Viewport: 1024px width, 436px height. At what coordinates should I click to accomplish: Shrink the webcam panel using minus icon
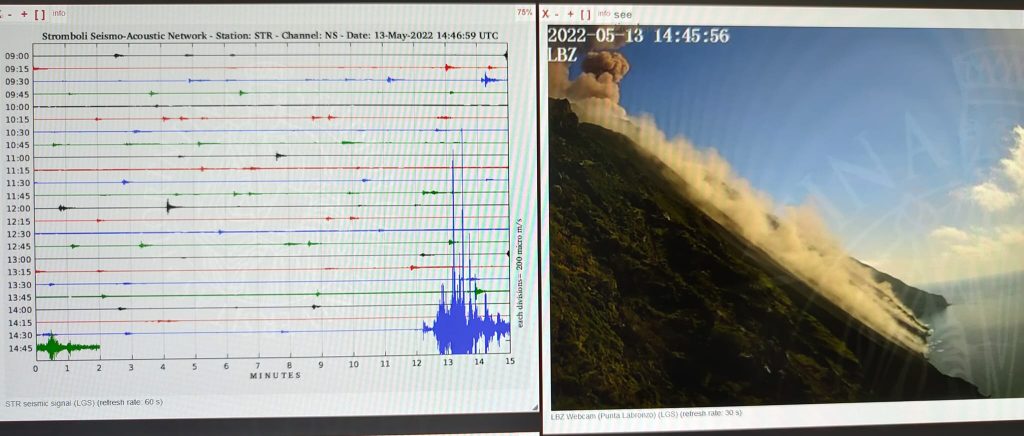[558, 14]
